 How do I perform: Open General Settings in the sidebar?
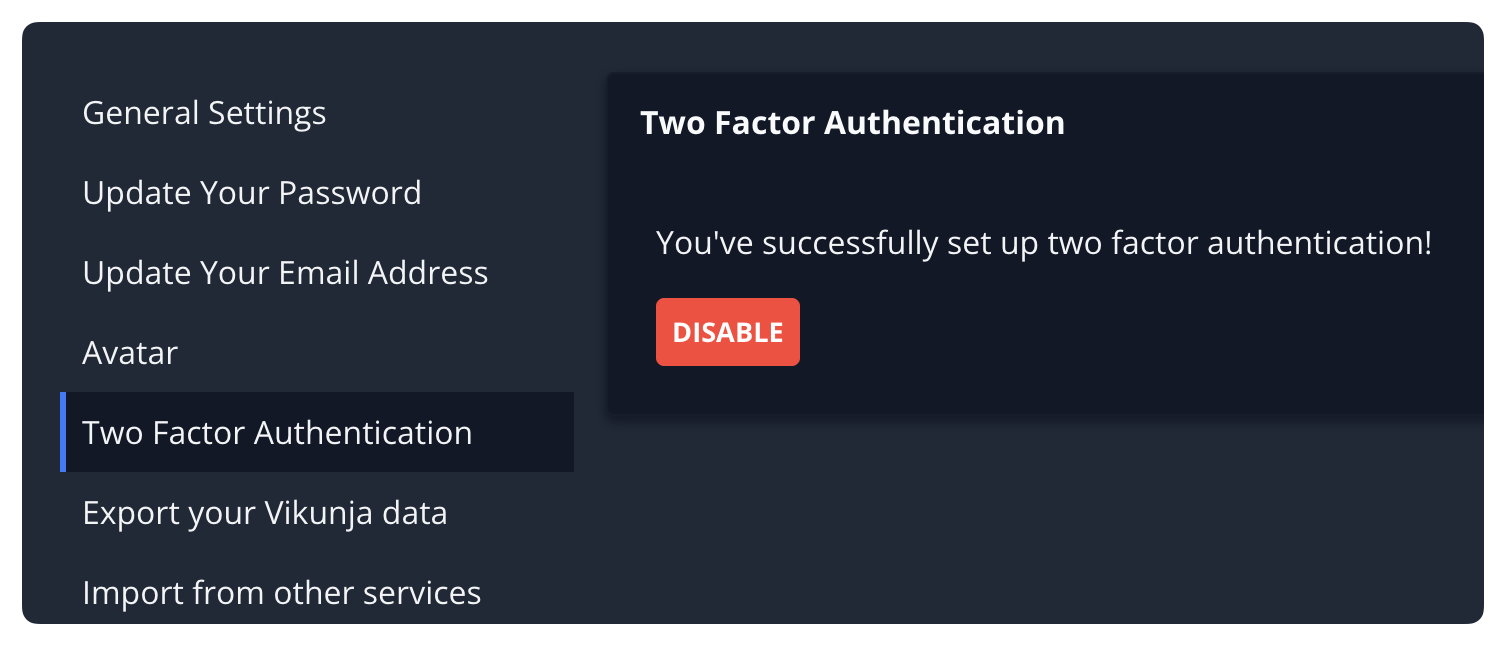204,113
